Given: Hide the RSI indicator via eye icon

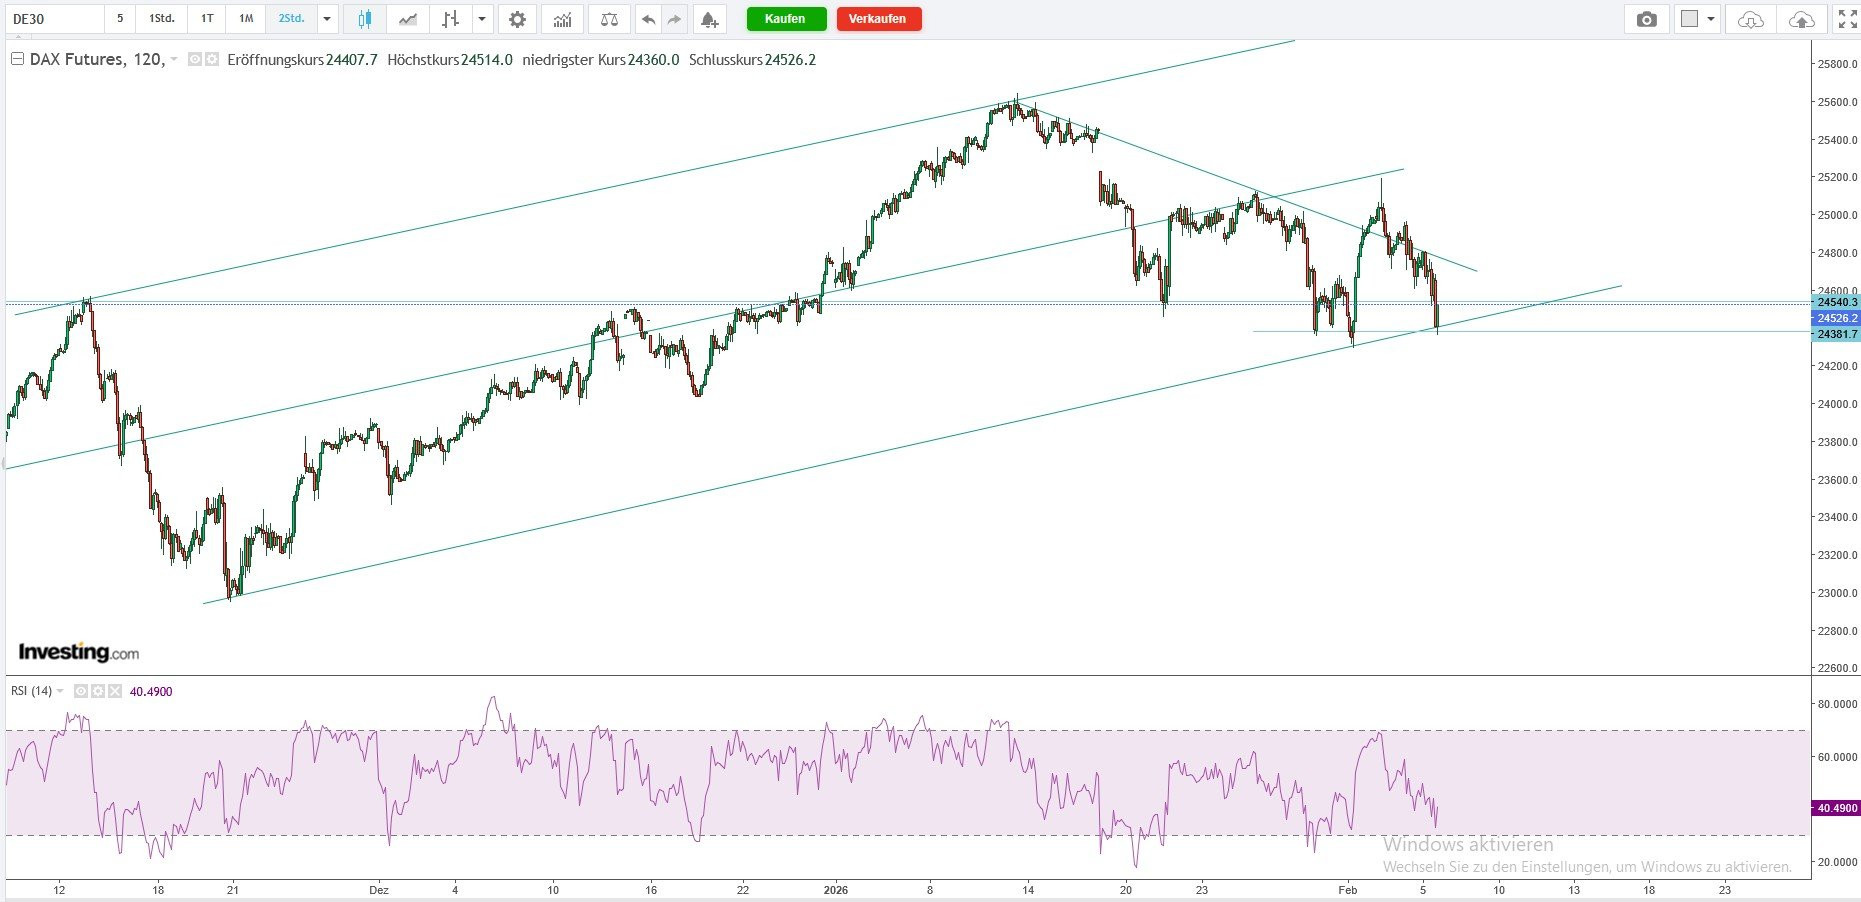Looking at the screenshot, I should [x=81, y=691].
